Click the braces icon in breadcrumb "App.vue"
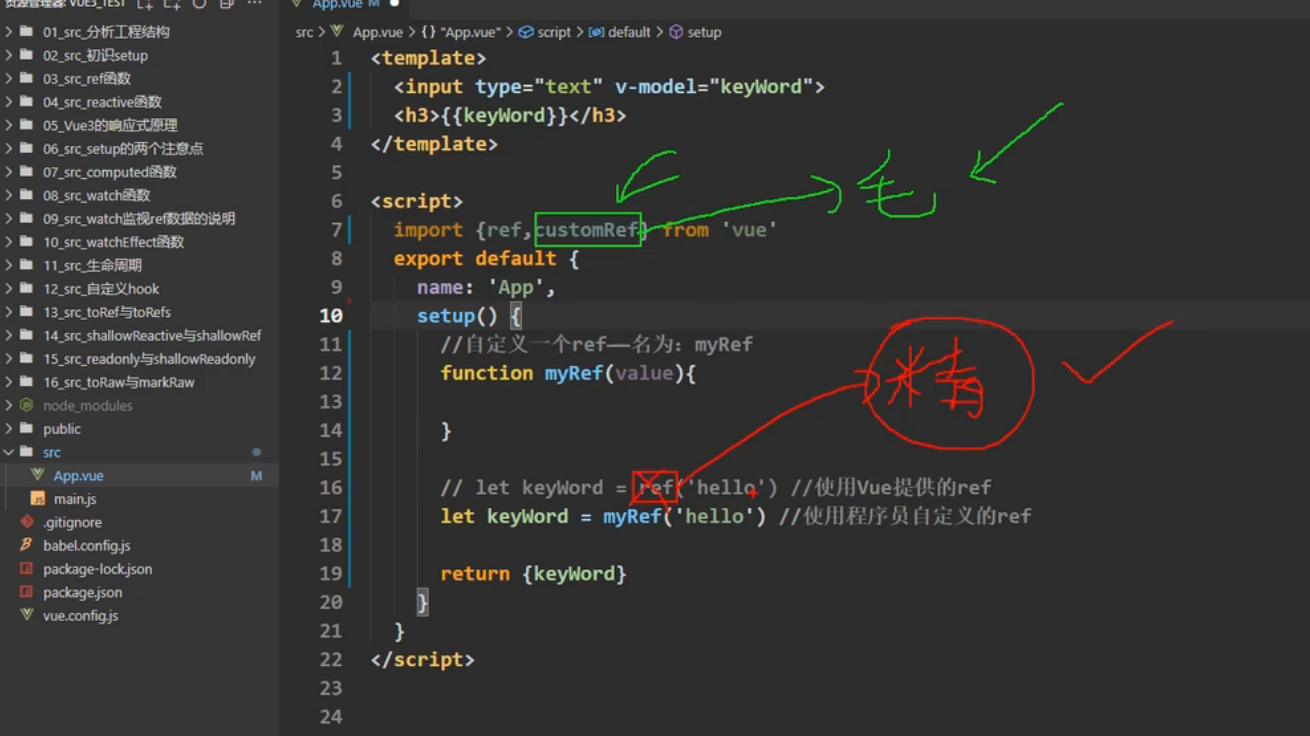Viewport: 1310px width, 736px height. pos(426,32)
